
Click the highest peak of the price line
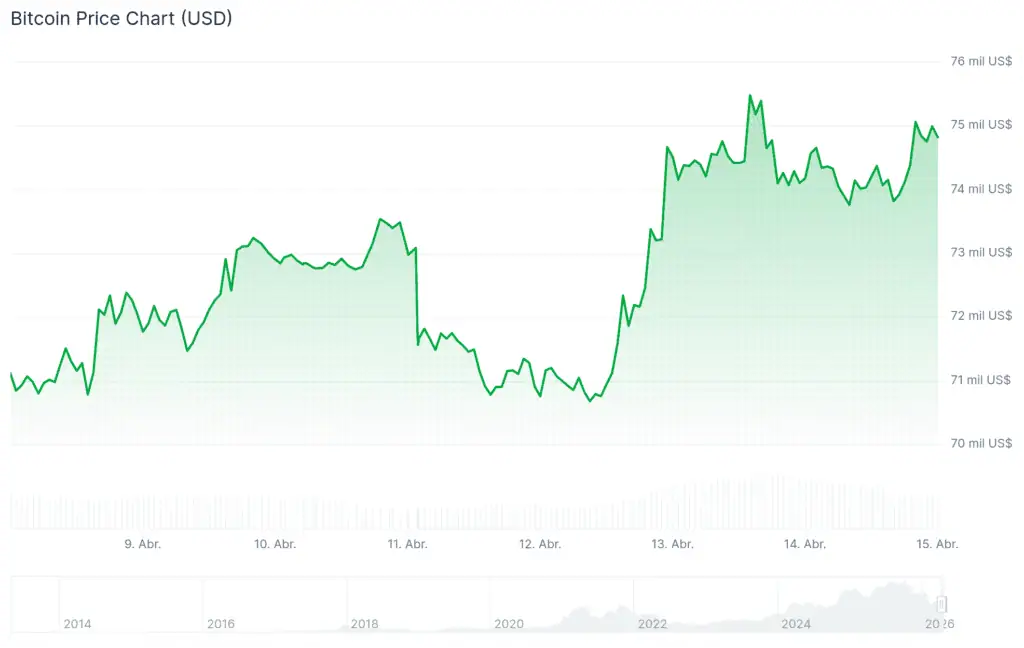pyautogui.click(x=750, y=96)
